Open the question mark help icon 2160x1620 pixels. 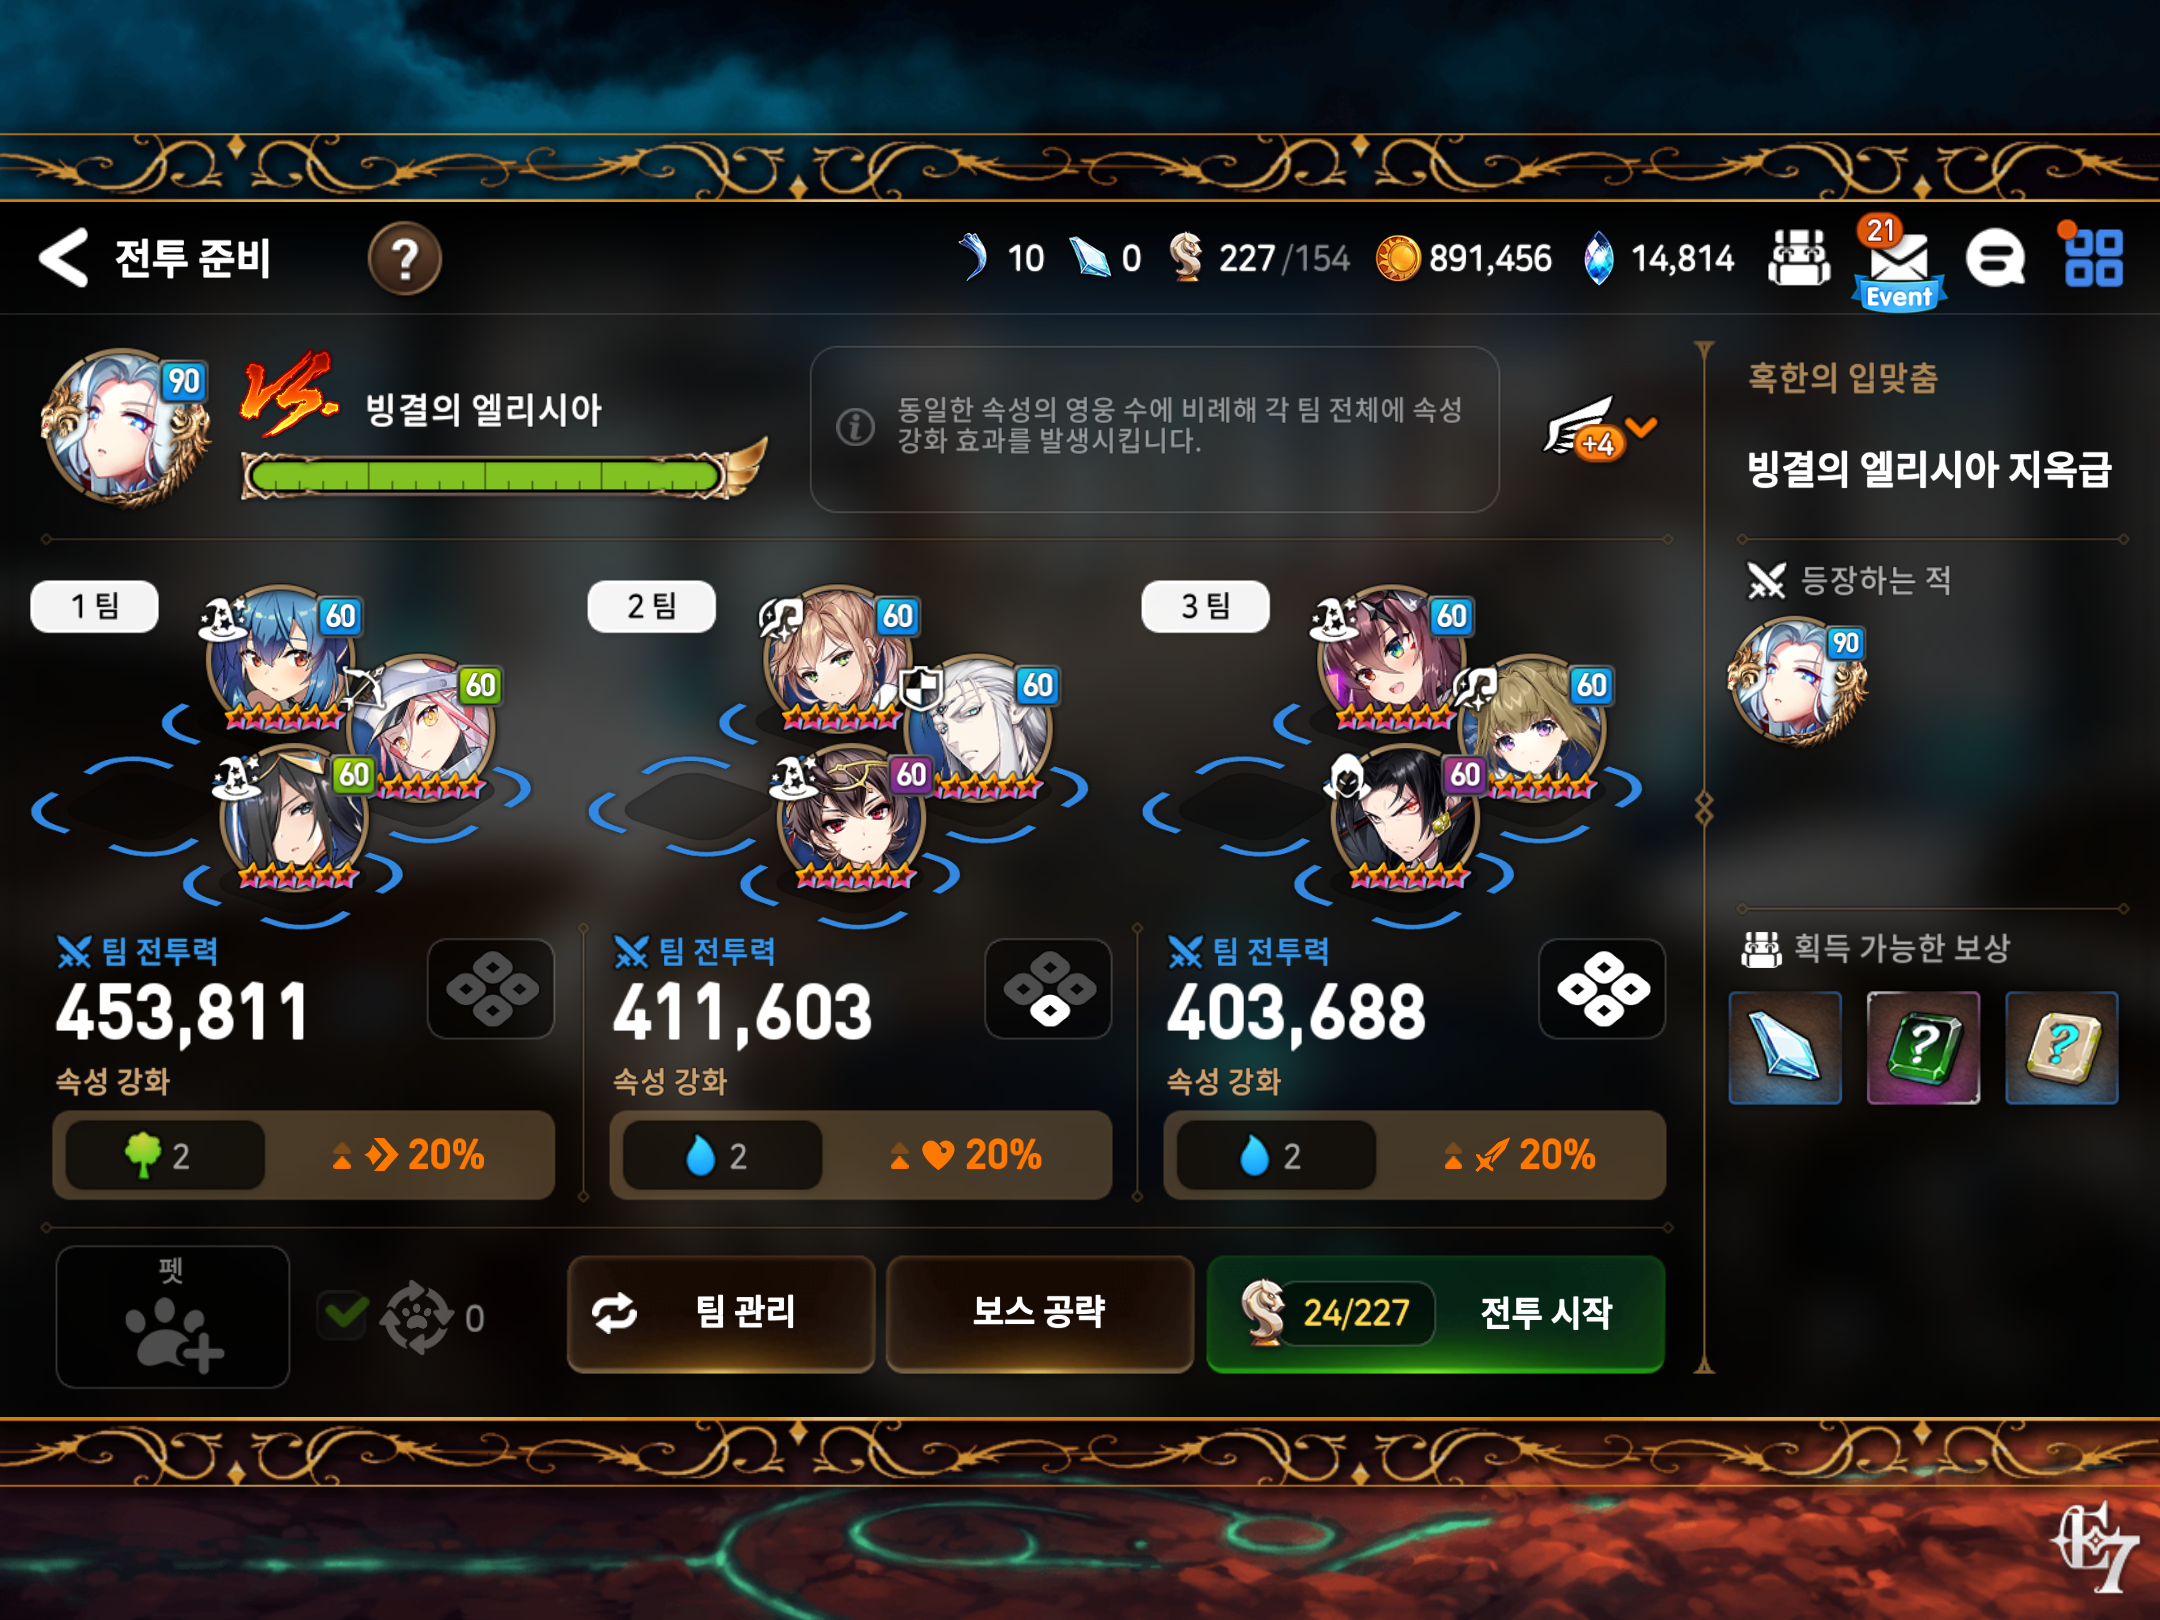coord(405,259)
